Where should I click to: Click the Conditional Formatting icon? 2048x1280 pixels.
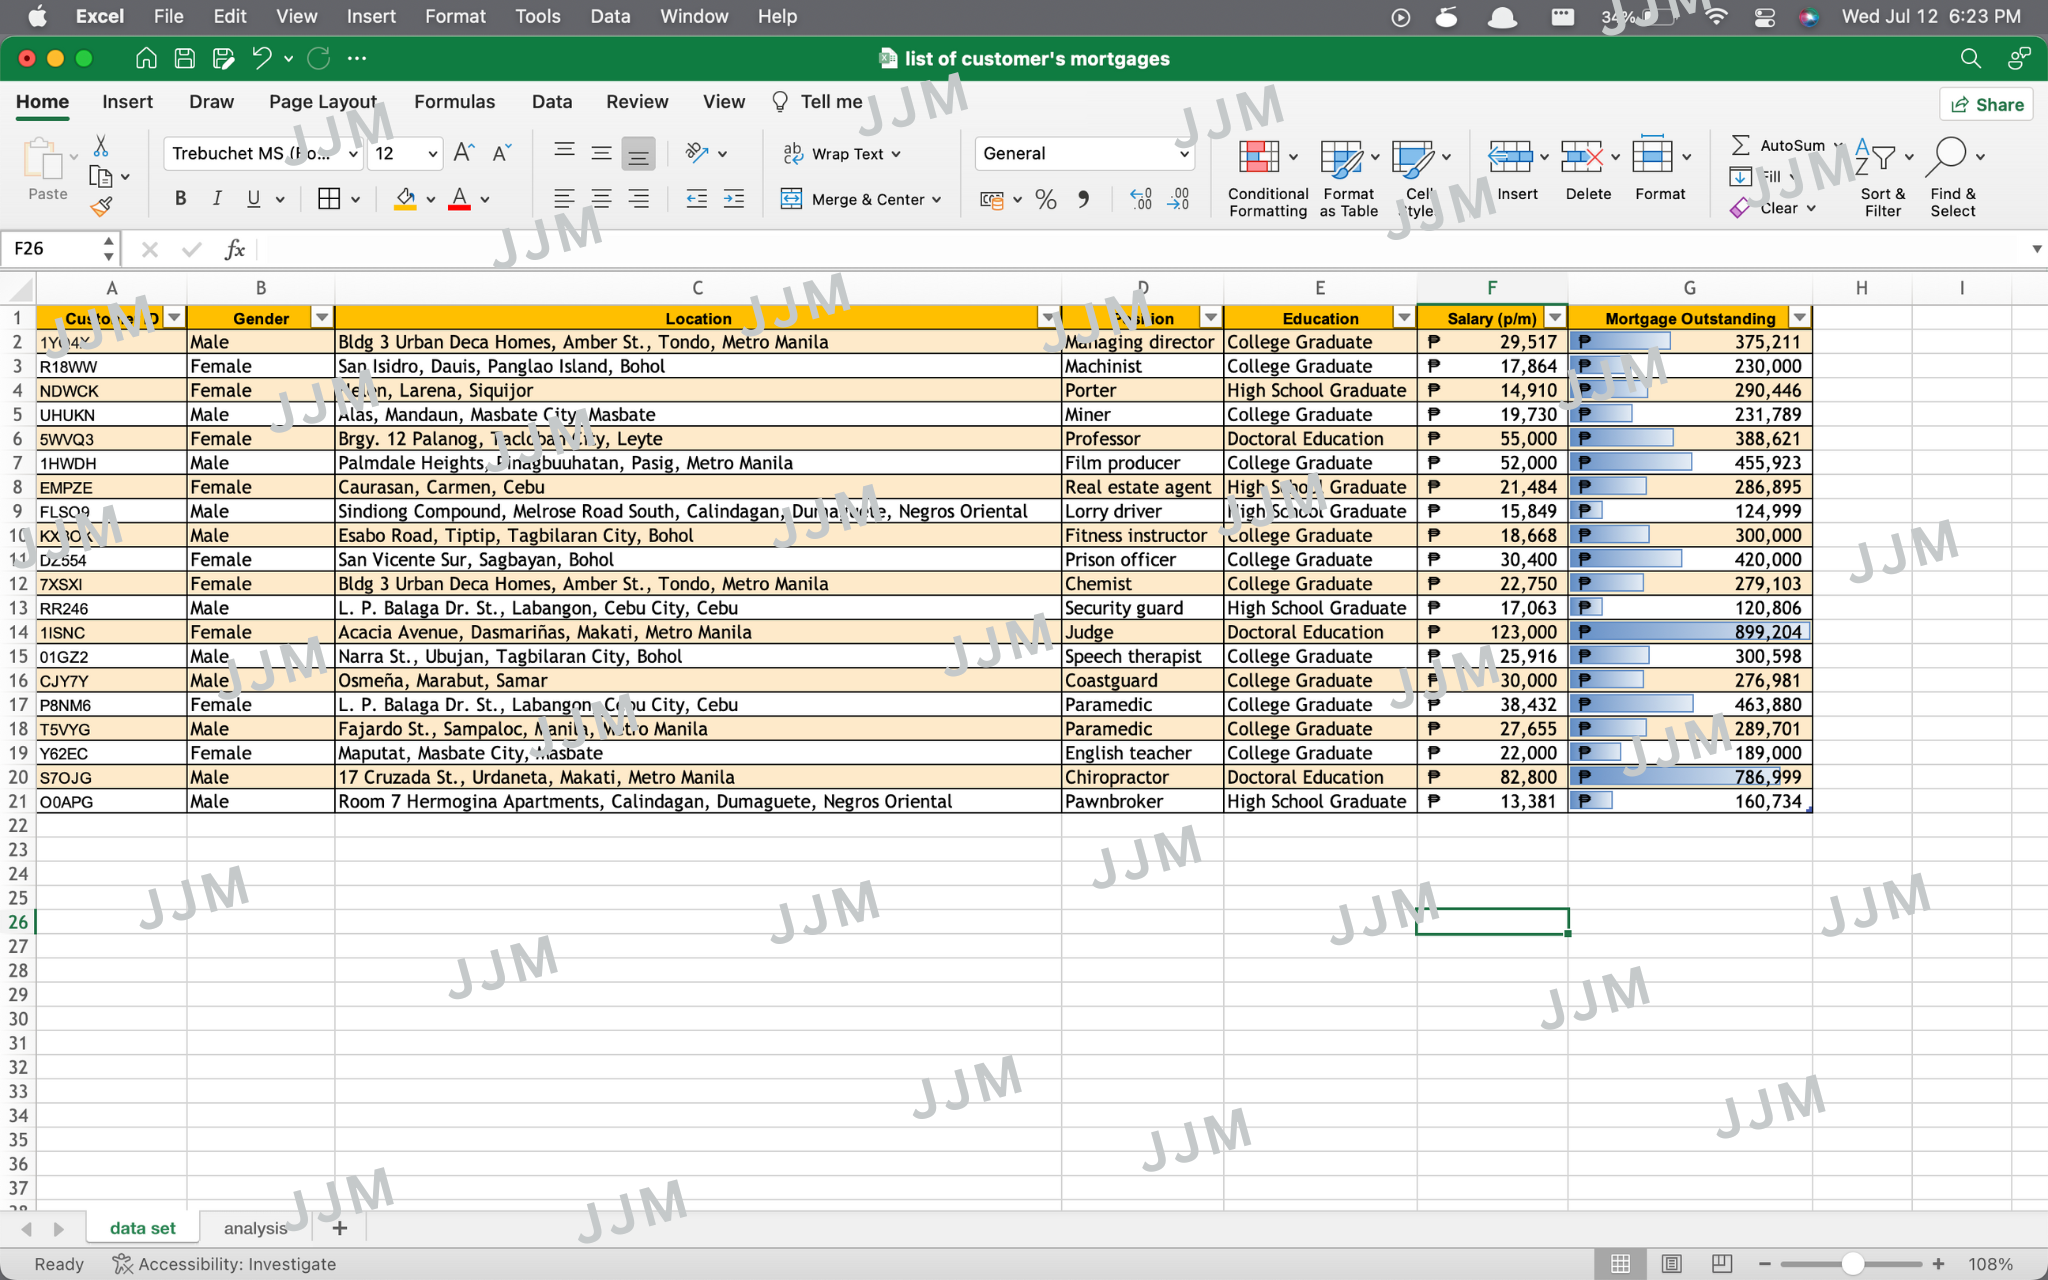point(1259,157)
